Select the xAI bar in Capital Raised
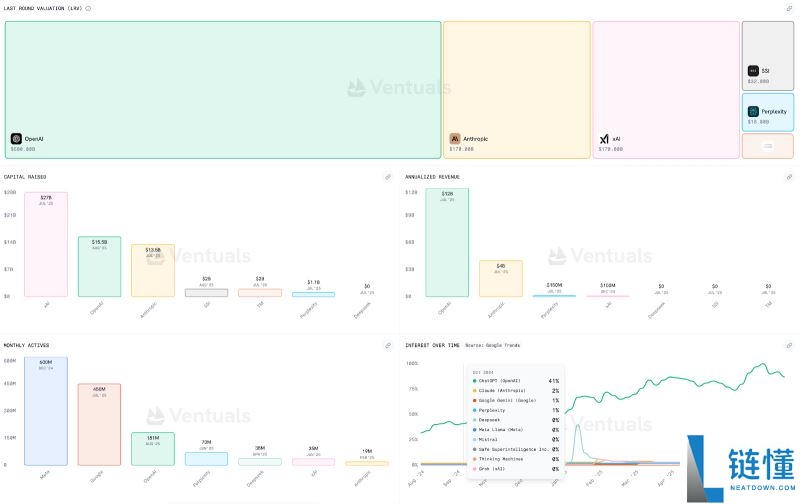This screenshot has height=504, width=800. (46, 245)
